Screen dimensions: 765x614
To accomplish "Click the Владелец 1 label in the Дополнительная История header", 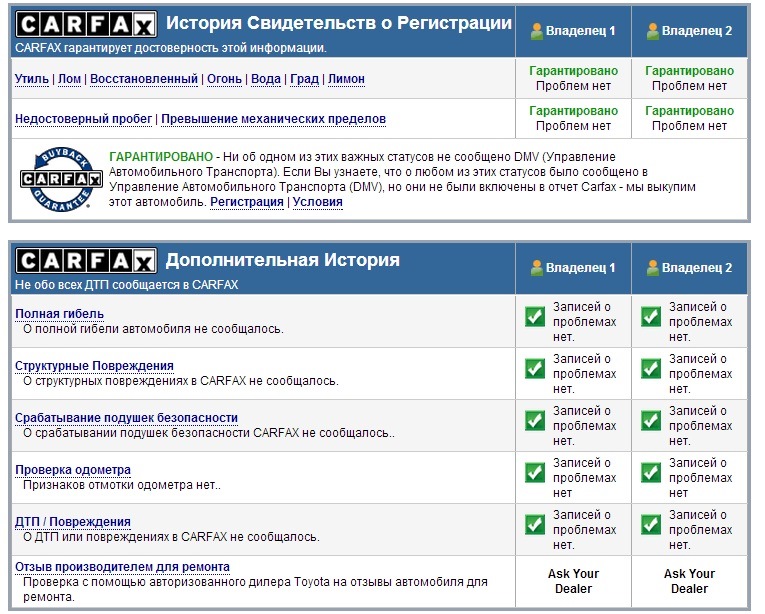I will 581,268.
